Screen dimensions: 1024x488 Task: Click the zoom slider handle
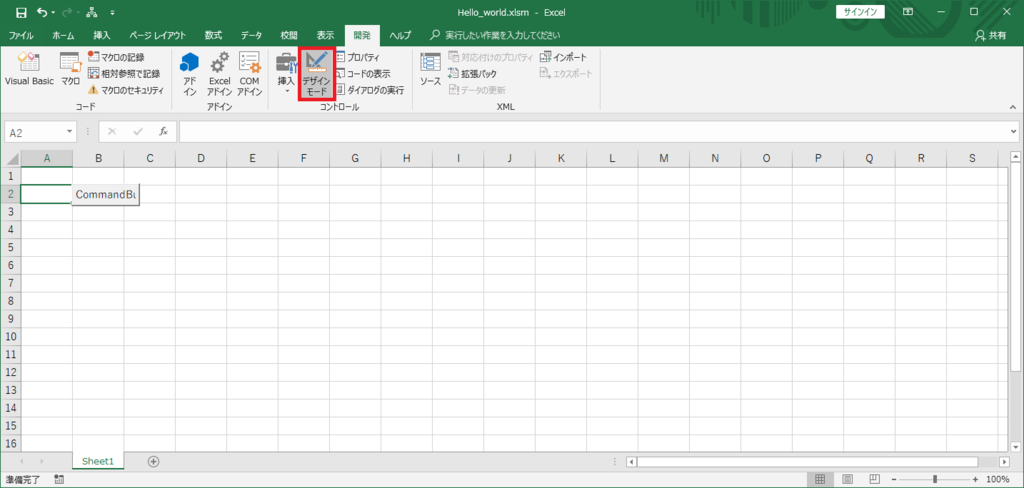coord(936,480)
